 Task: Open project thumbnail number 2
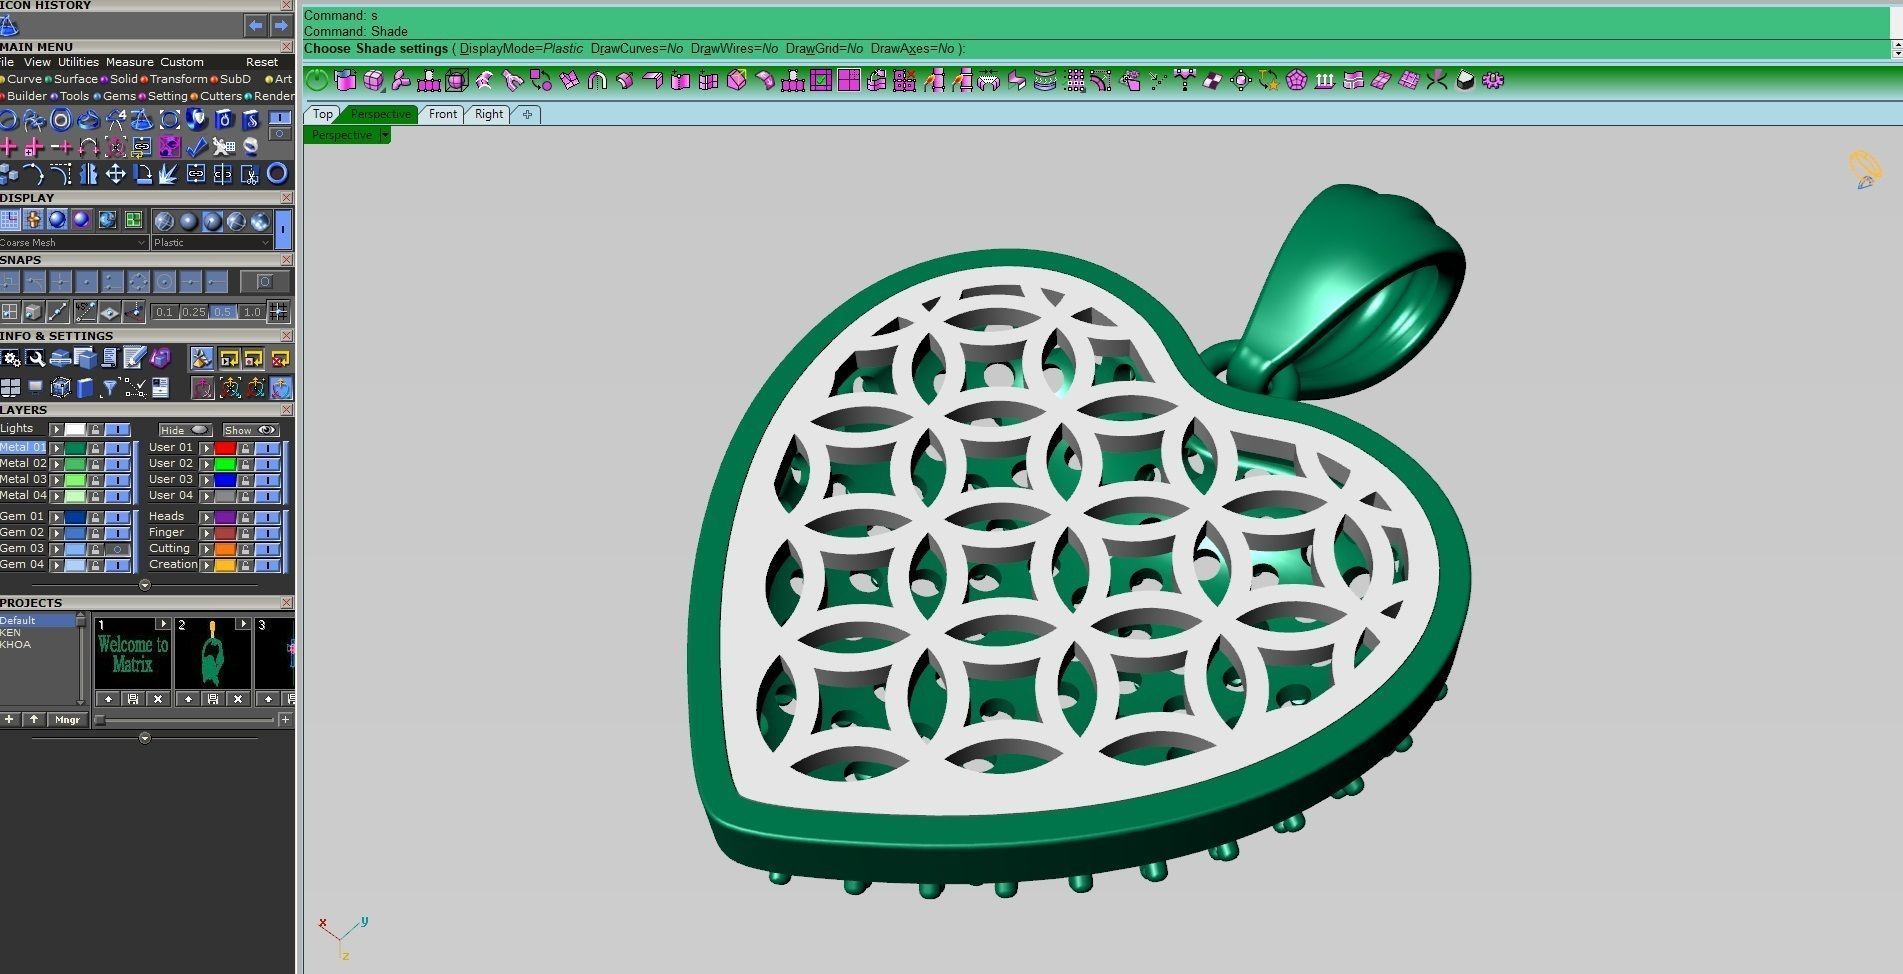tap(212, 654)
